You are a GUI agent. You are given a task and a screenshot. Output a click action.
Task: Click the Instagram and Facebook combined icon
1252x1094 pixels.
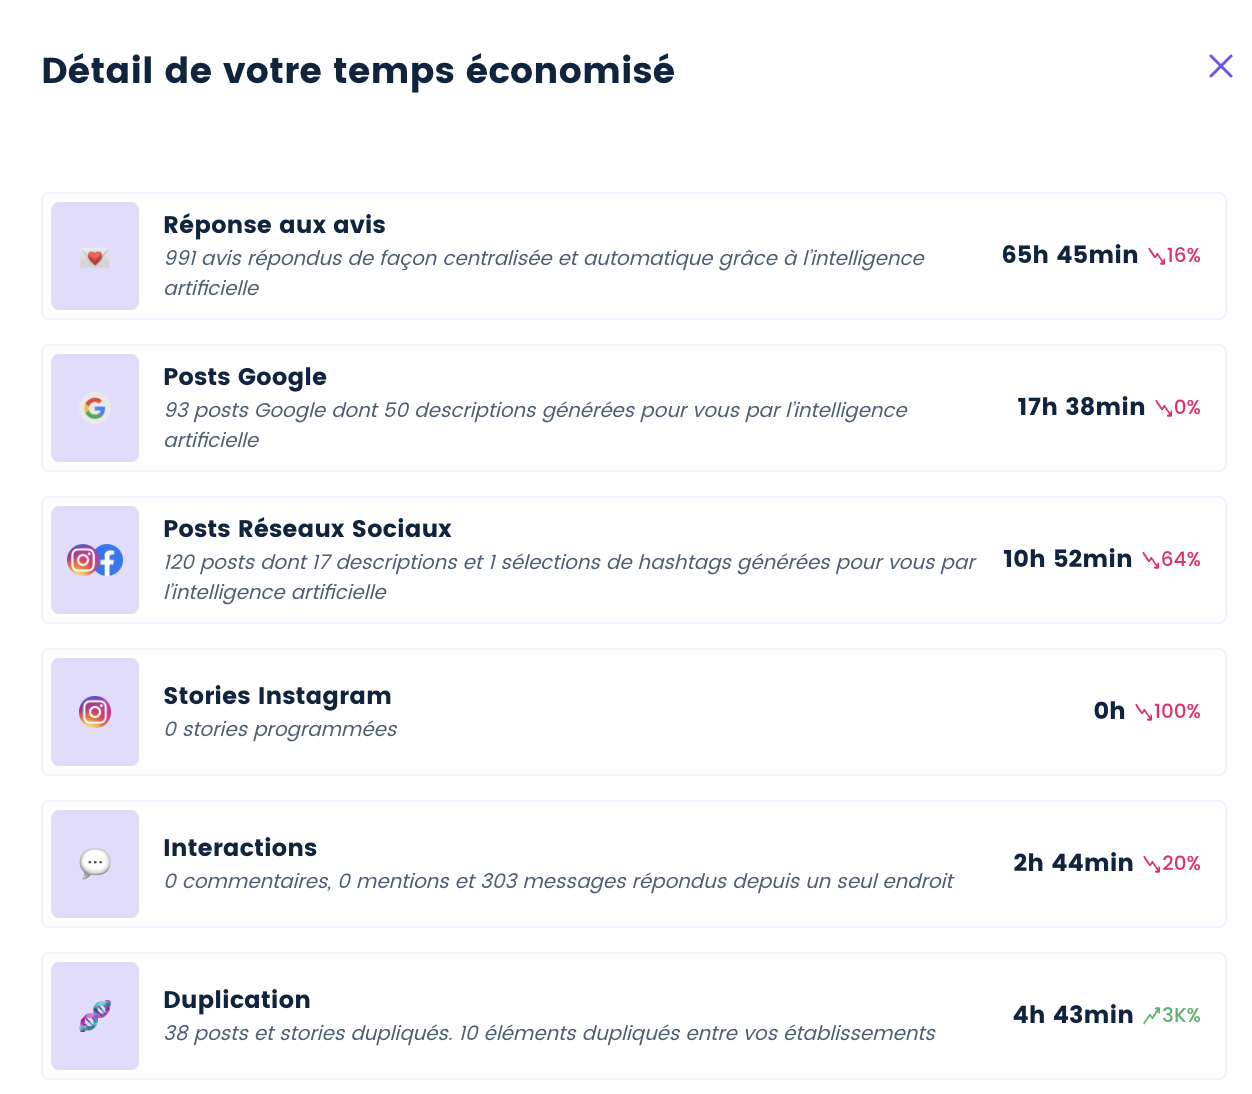click(x=95, y=560)
